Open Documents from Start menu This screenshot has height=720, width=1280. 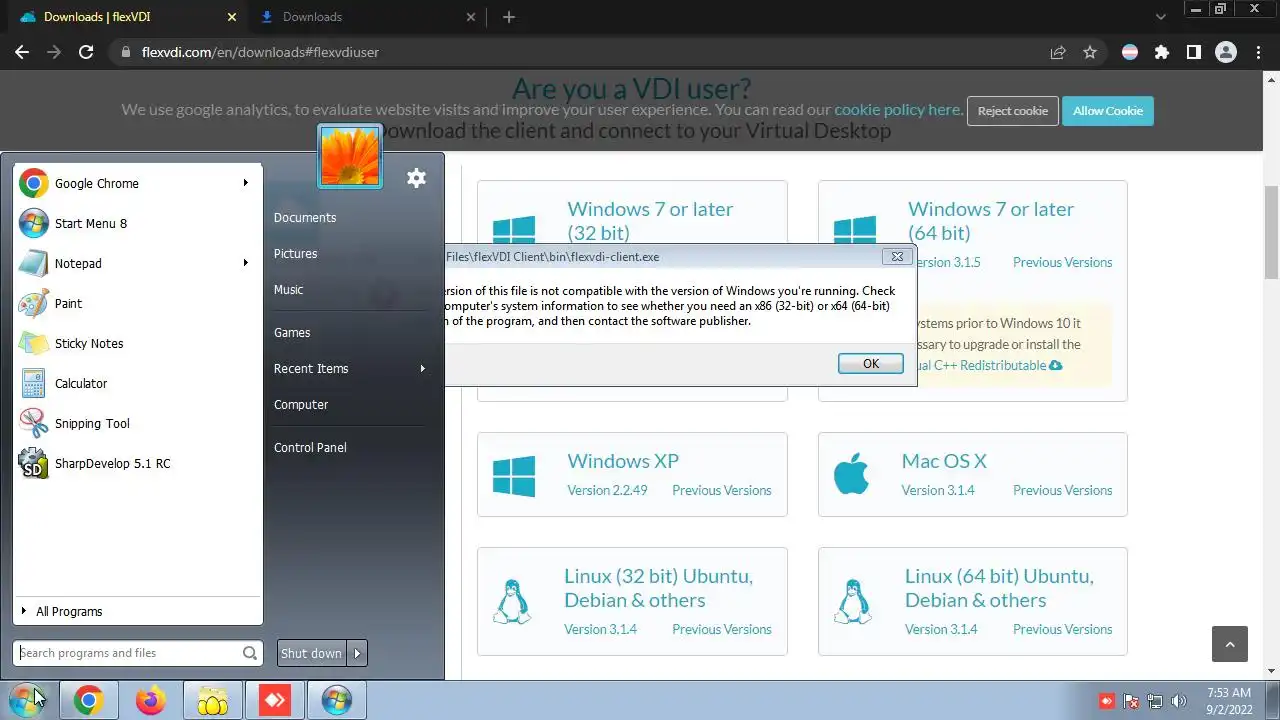coord(305,217)
